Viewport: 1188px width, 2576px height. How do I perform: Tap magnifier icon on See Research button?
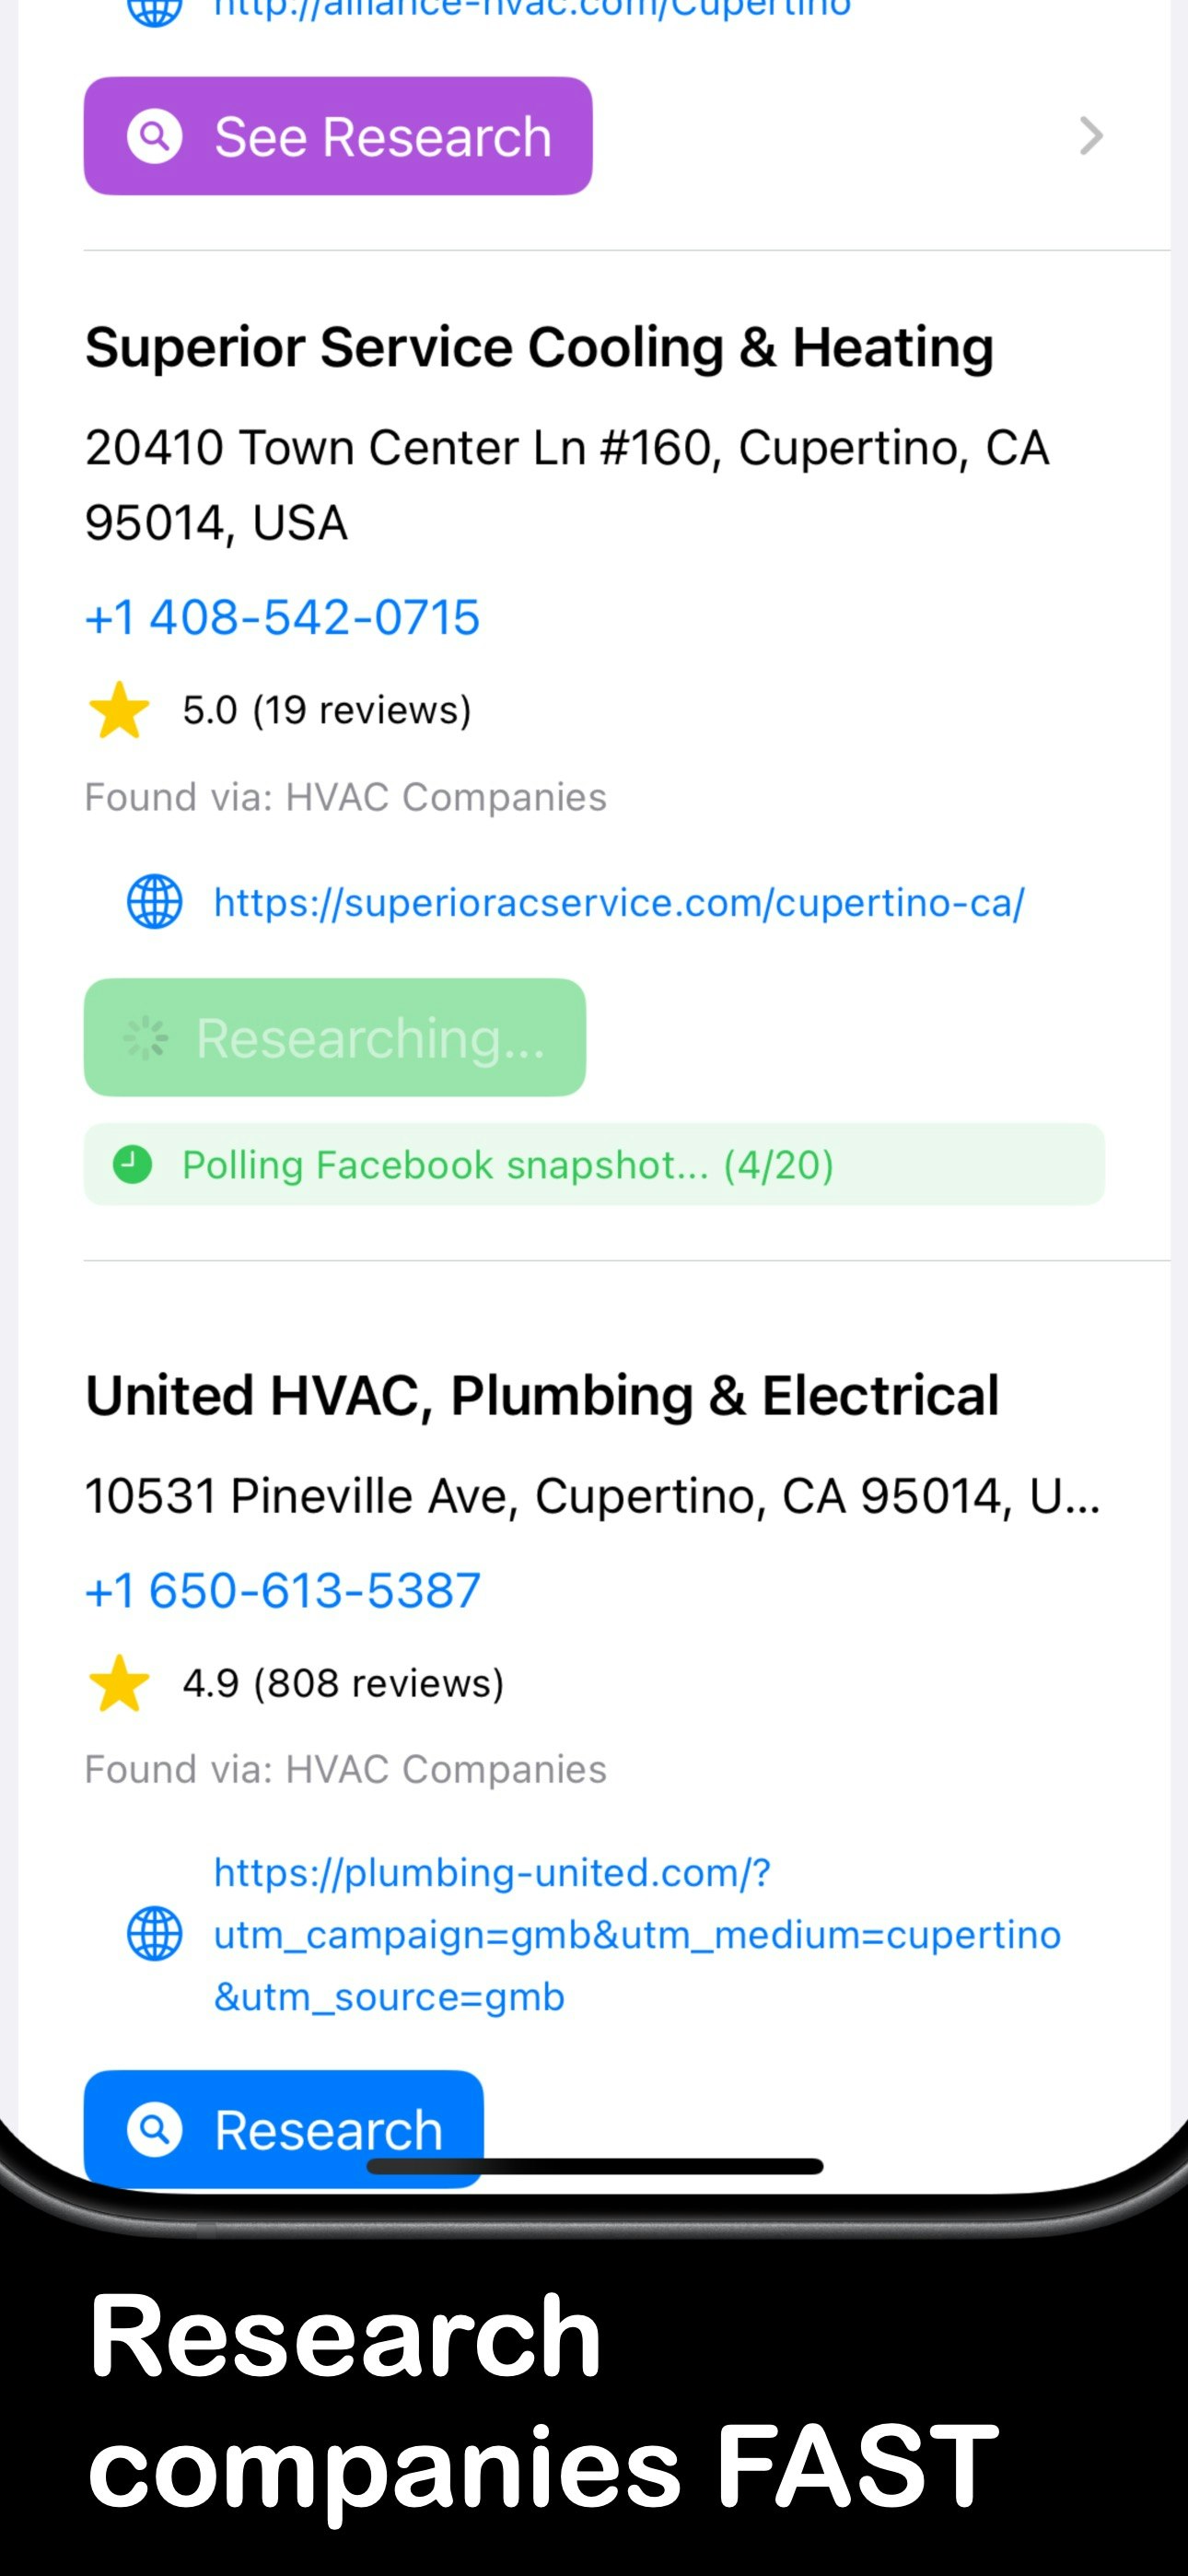(154, 136)
